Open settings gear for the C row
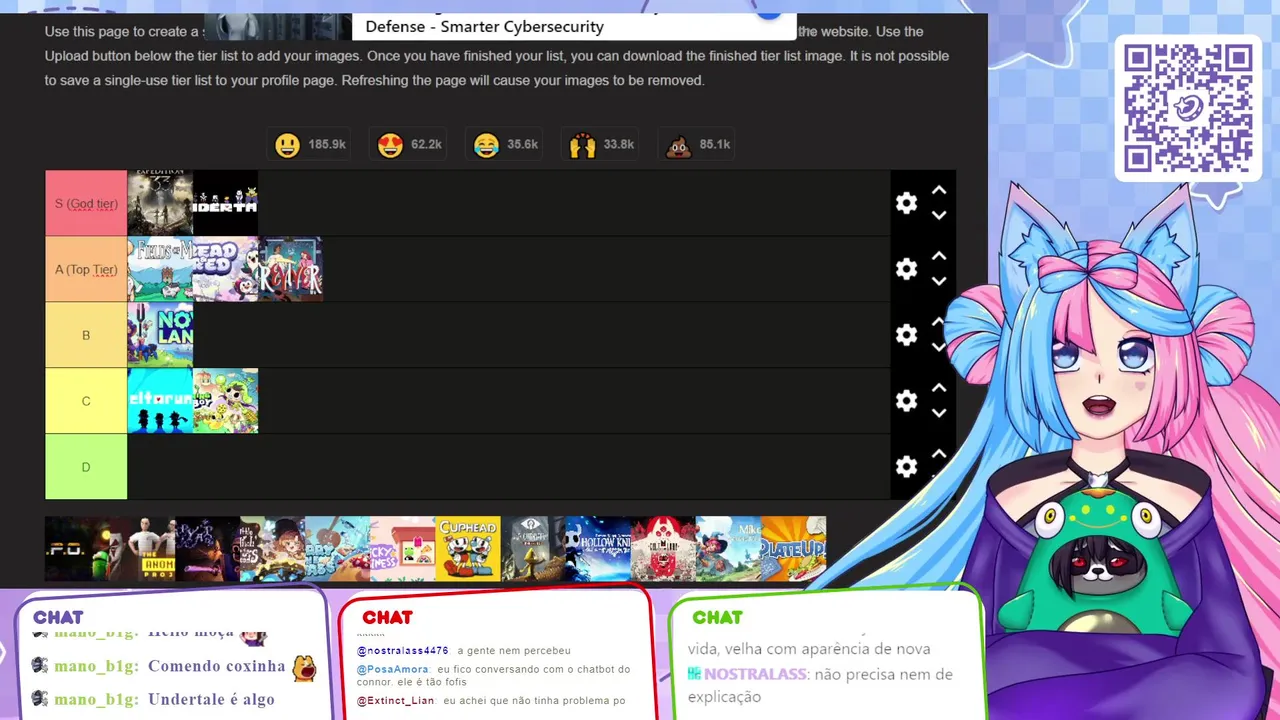The height and width of the screenshot is (720, 1280). [x=906, y=401]
